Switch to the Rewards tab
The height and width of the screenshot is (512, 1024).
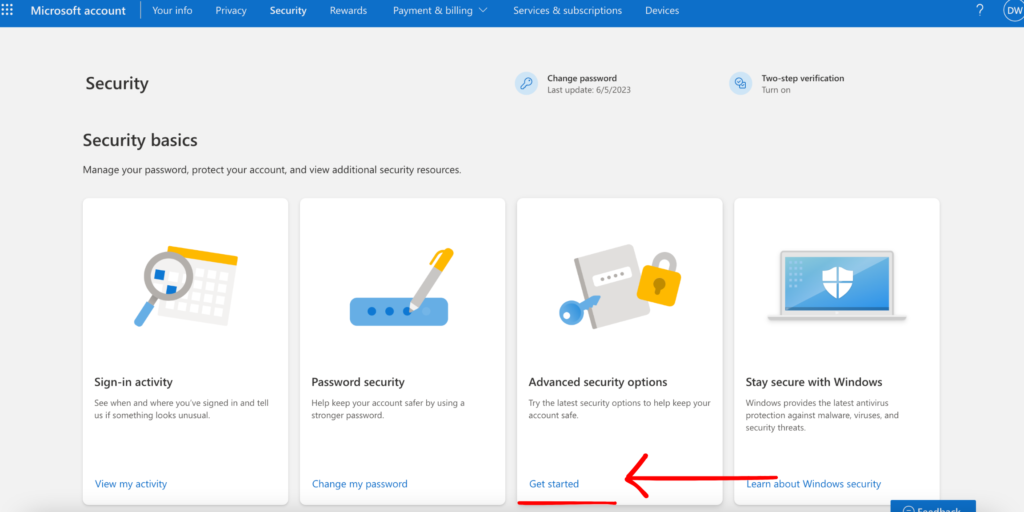point(348,11)
